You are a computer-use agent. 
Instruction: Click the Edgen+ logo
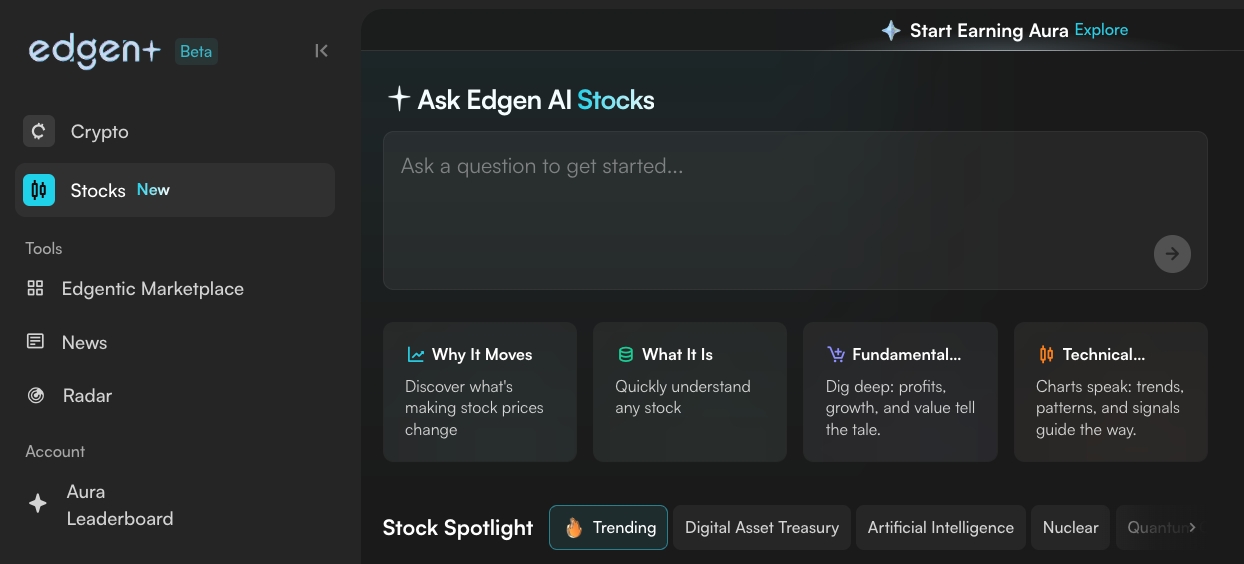pos(95,51)
